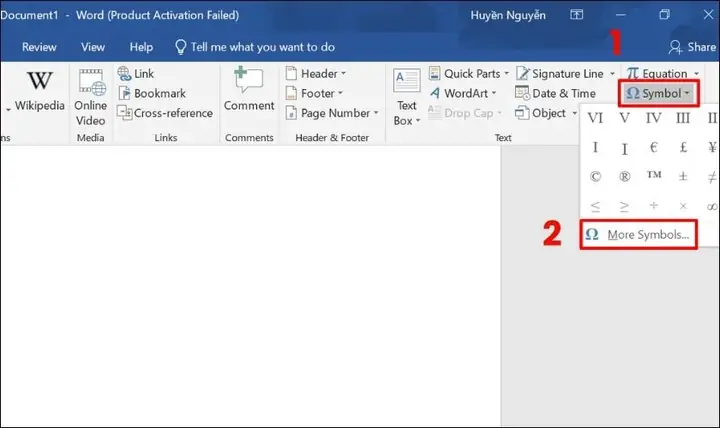
Task: Expand the Equation dropdown arrow
Action: pyautogui.click(x=697, y=73)
